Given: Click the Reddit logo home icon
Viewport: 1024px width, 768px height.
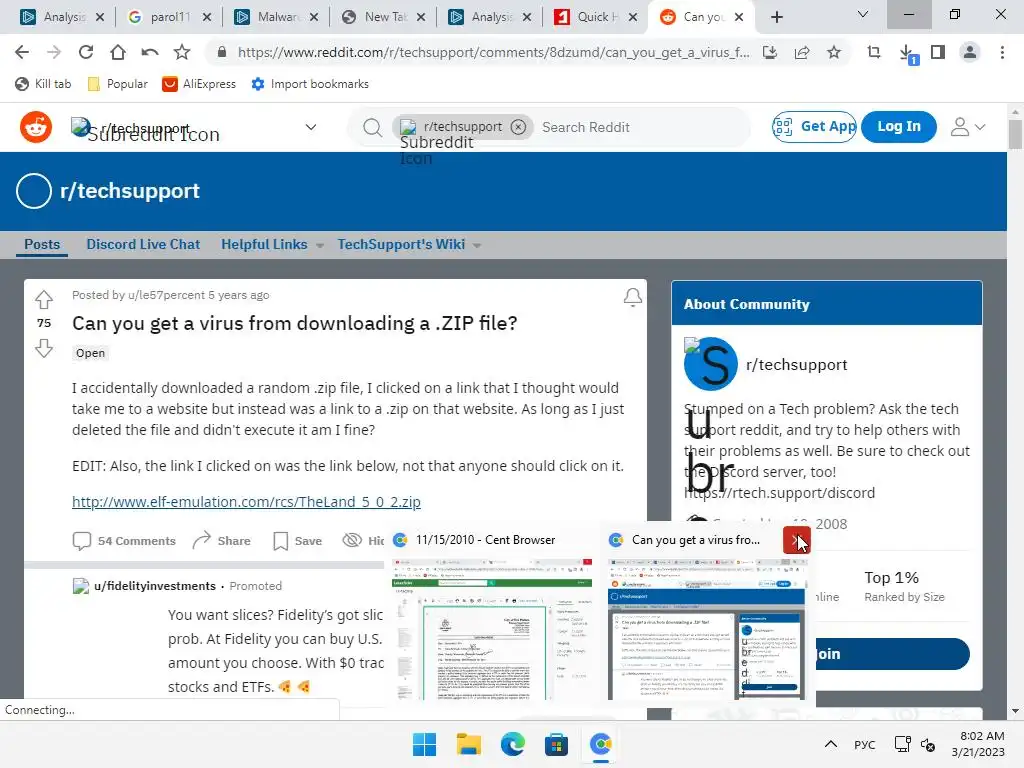Looking at the screenshot, I should pyautogui.click(x=36, y=127).
